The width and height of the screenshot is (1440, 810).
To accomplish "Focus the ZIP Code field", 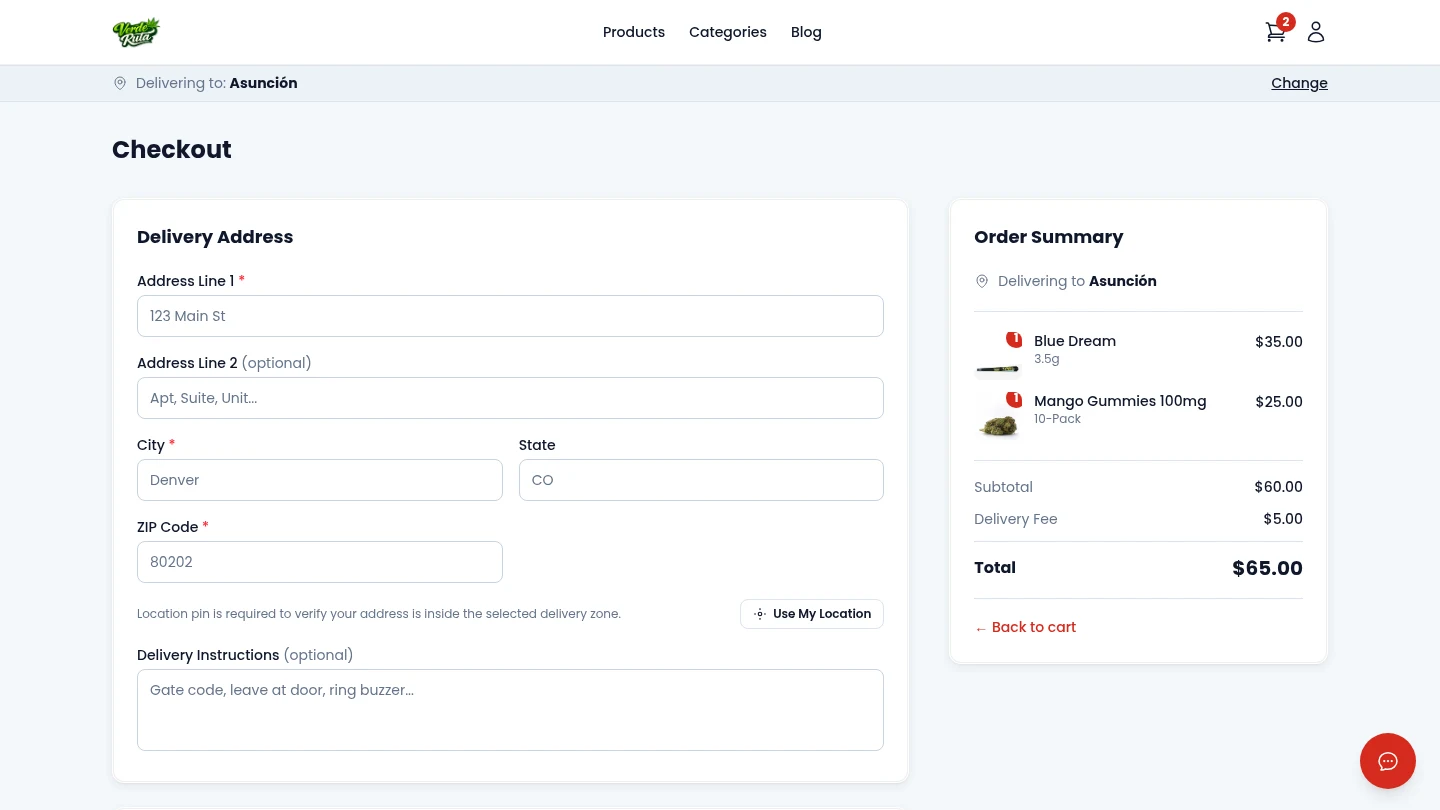I will pyautogui.click(x=319, y=562).
